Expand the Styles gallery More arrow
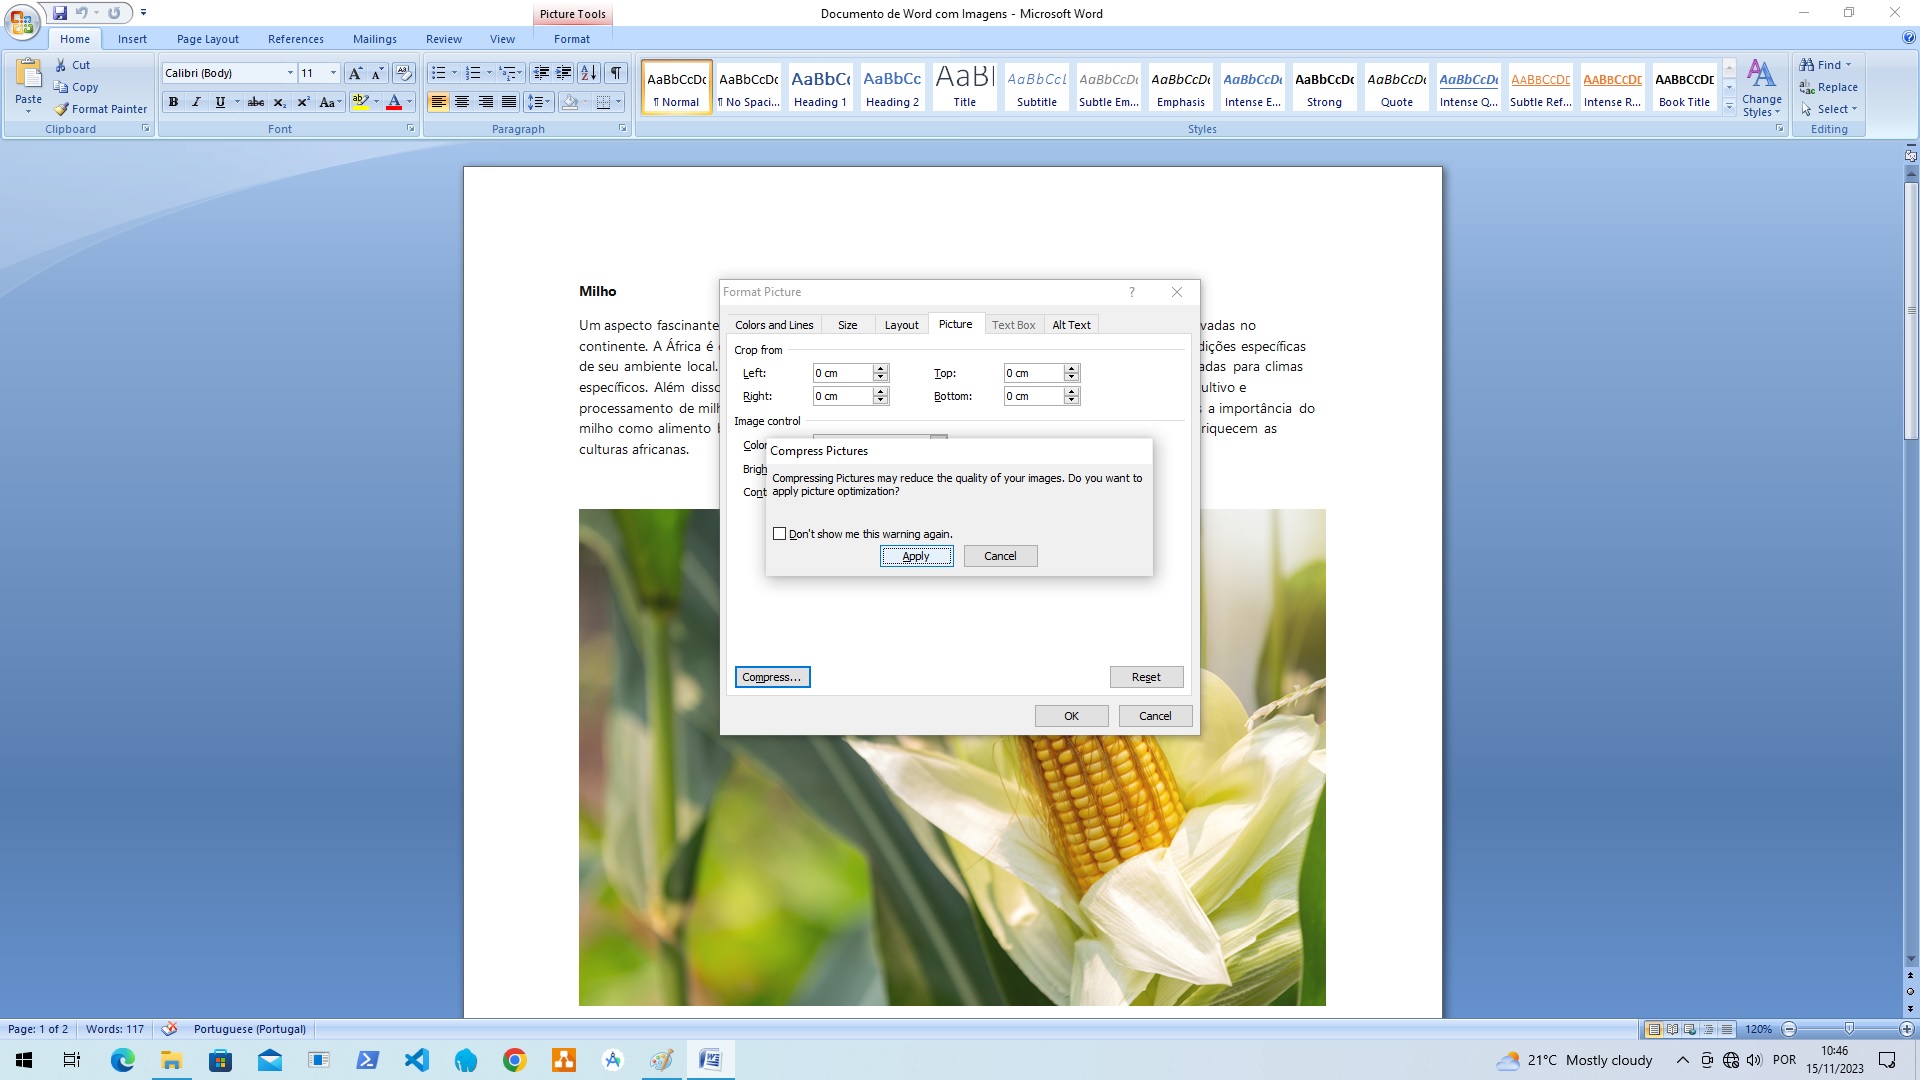The image size is (1920, 1080). (x=1729, y=107)
